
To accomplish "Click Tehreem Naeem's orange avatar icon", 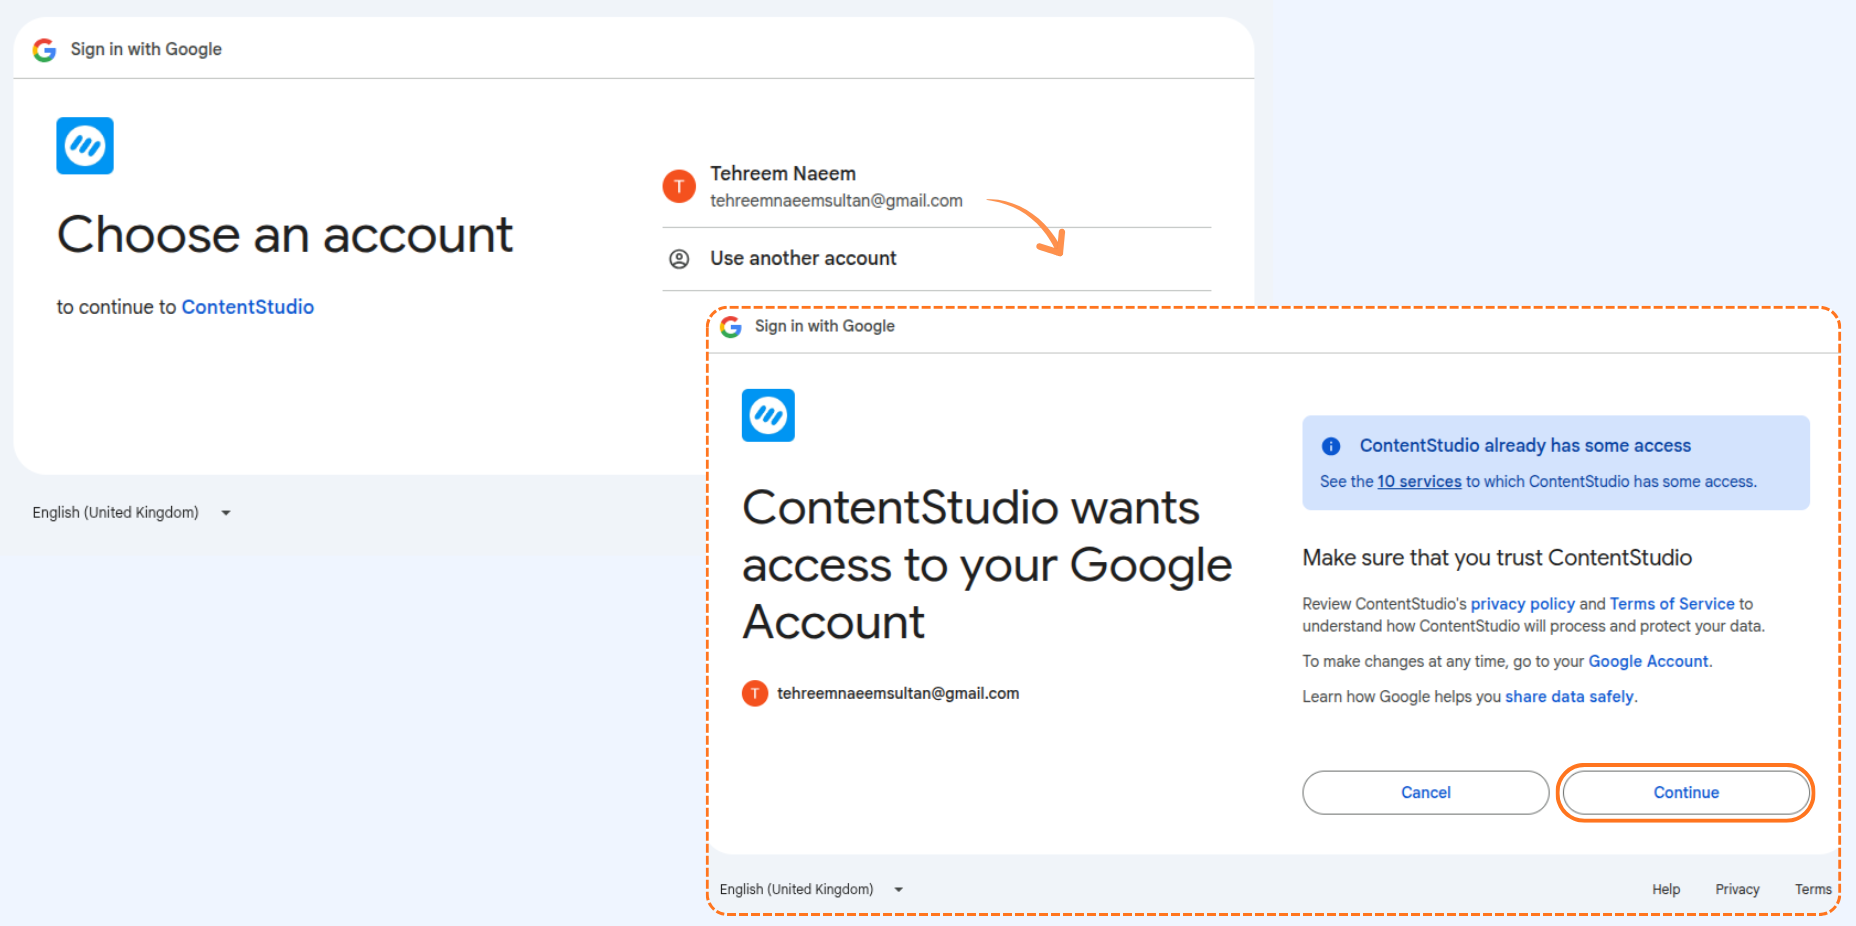I will pyautogui.click(x=679, y=186).
